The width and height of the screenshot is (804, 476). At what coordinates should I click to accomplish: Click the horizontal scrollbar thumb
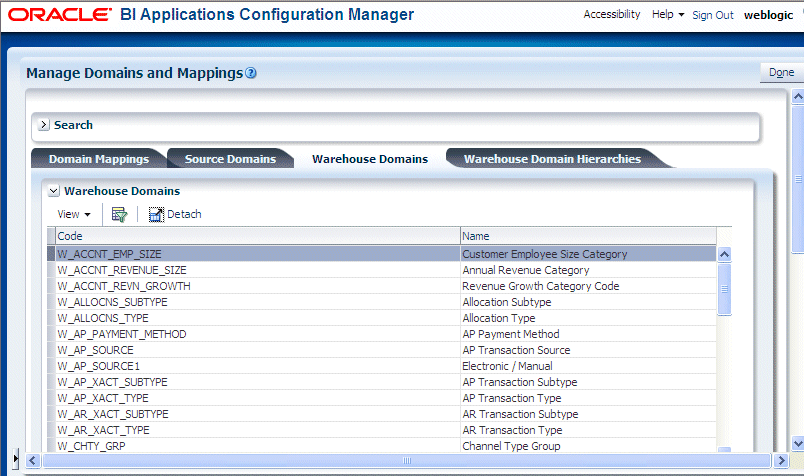point(407,461)
